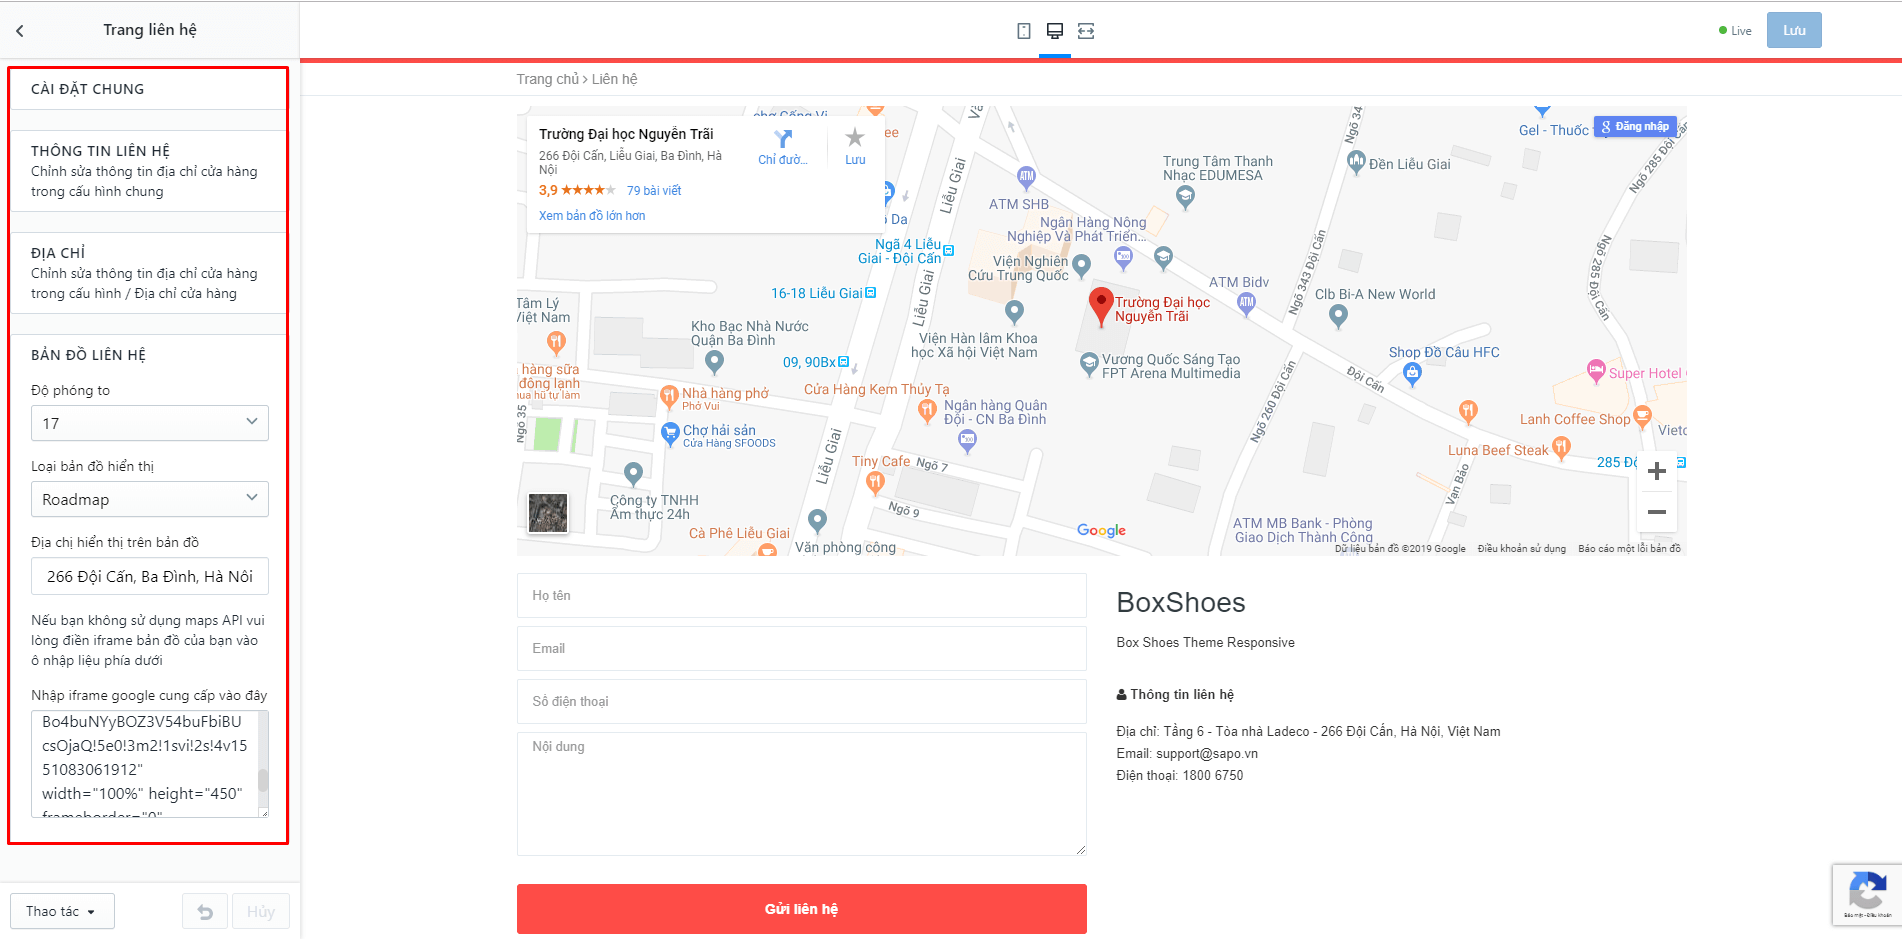Click the Công ty TNHH Ẩm thực 24h pin
This screenshot has width=1902, height=939.
coord(633,473)
